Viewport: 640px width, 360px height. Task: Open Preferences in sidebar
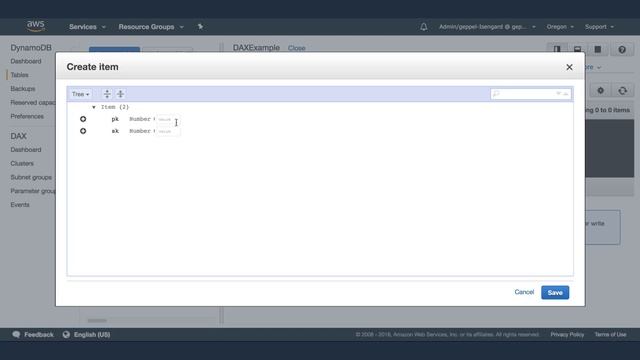point(27,116)
